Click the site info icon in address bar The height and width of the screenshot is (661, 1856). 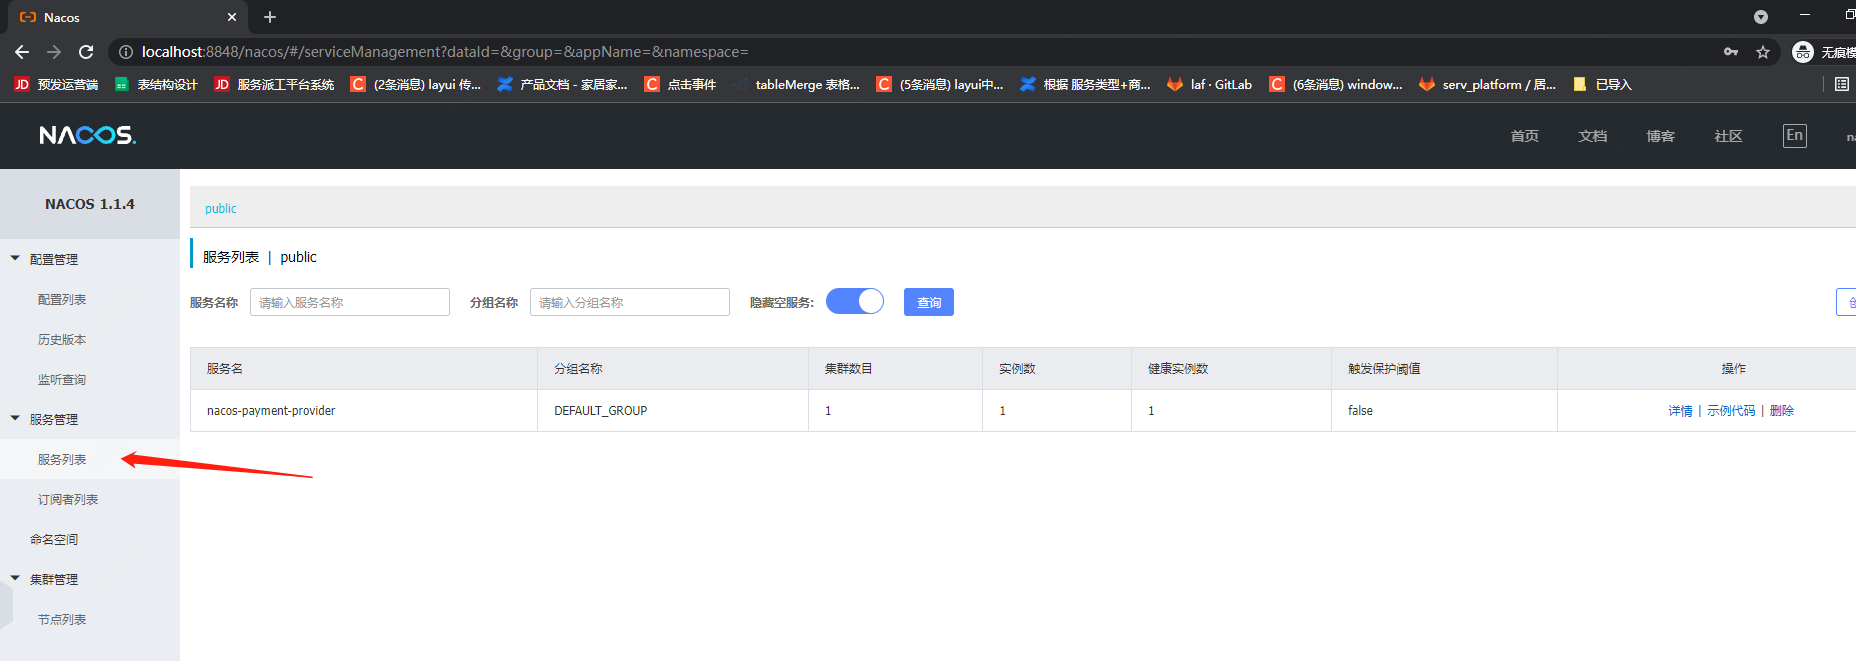pyautogui.click(x=126, y=52)
